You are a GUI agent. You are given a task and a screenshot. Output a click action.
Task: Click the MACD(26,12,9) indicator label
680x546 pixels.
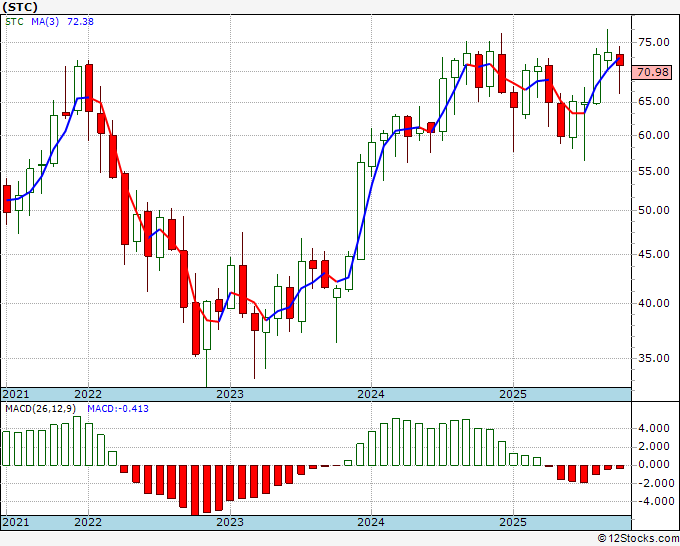[x=41, y=409]
